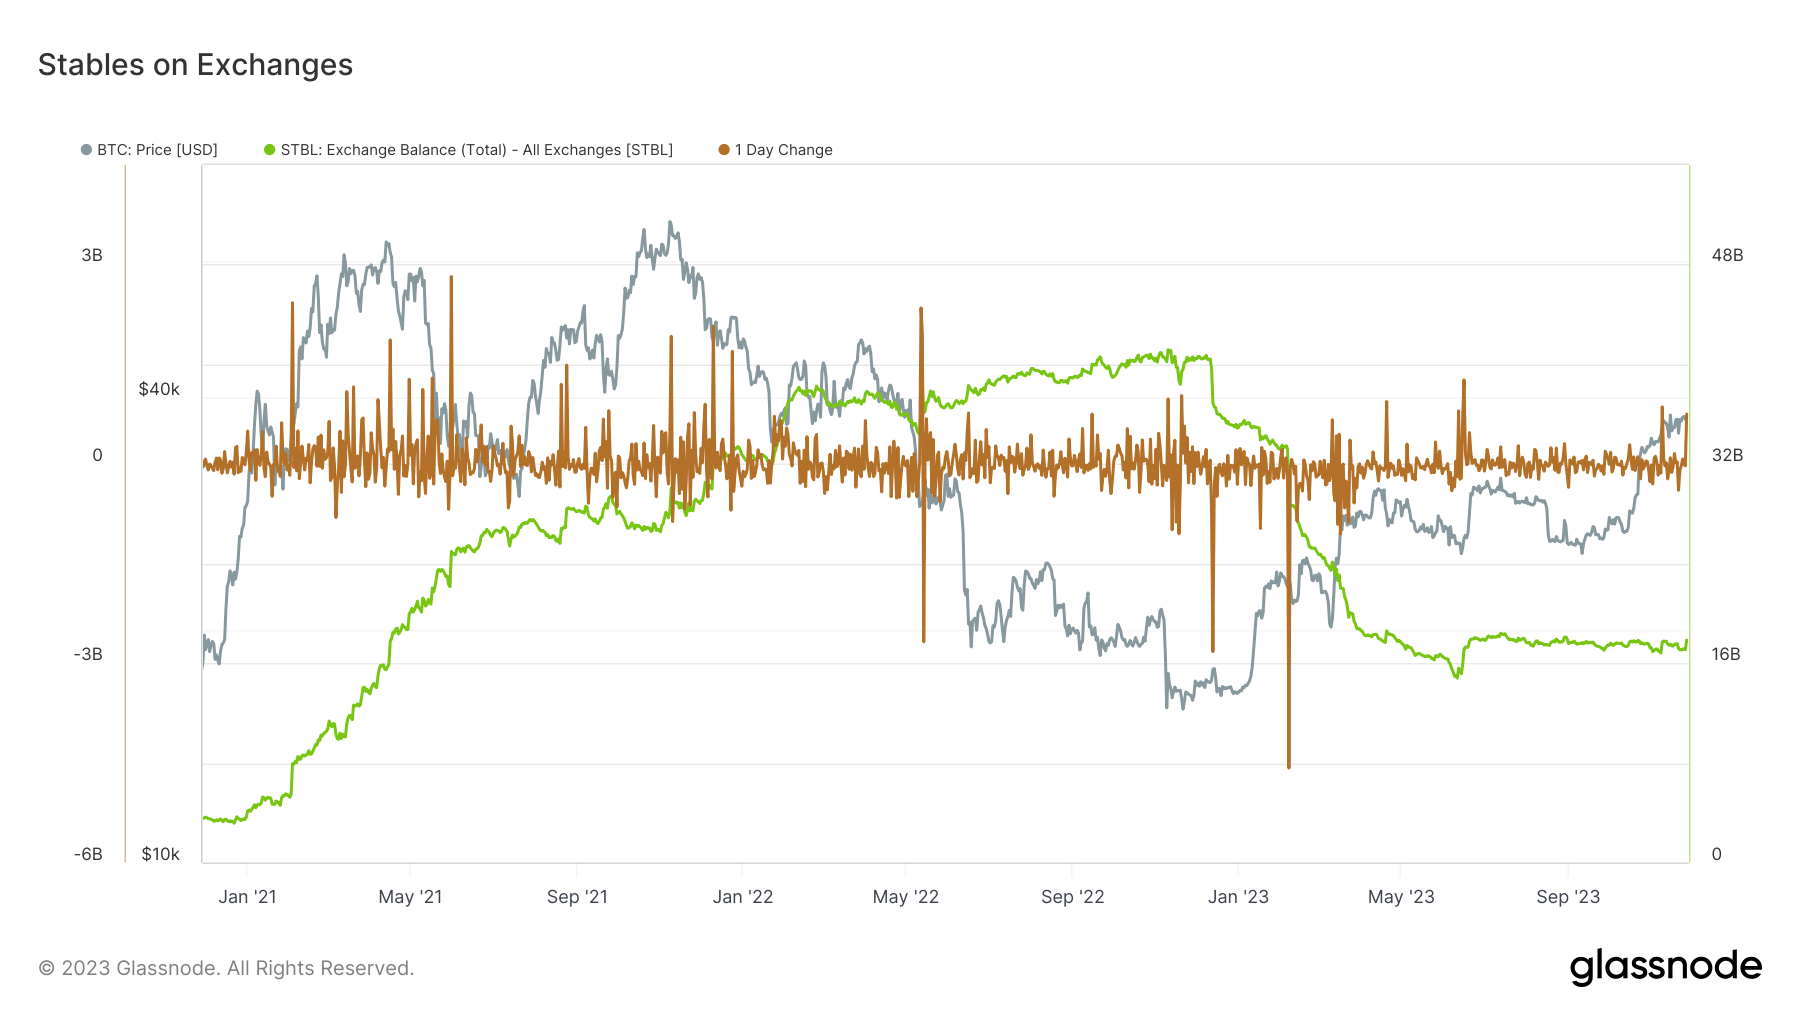The width and height of the screenshot is (1800, 1013).
Task: Click the $40k price axis label
Action: (x=161, y=389)
